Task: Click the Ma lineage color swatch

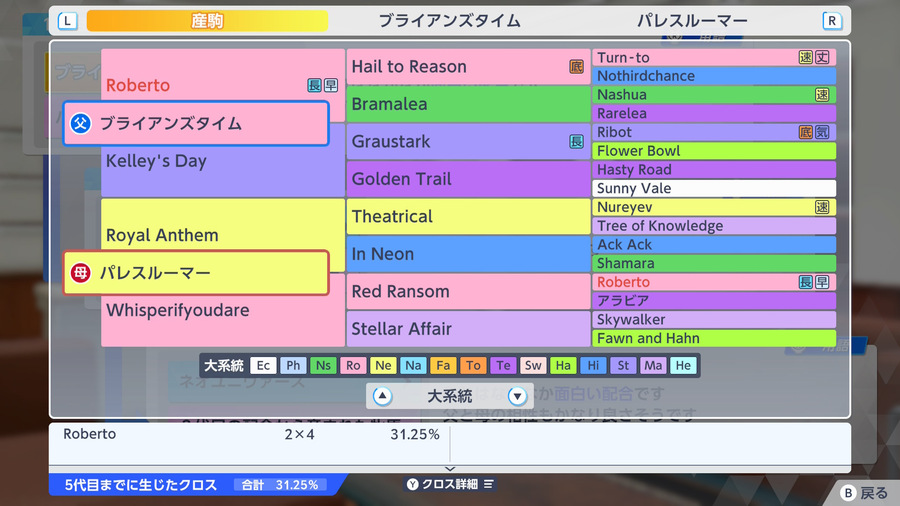Action: point(653,365)
